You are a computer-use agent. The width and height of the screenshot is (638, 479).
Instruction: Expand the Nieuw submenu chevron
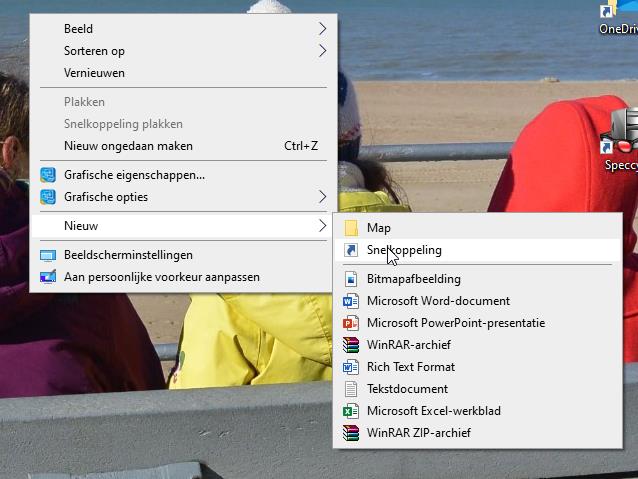[x=322, y=226]
